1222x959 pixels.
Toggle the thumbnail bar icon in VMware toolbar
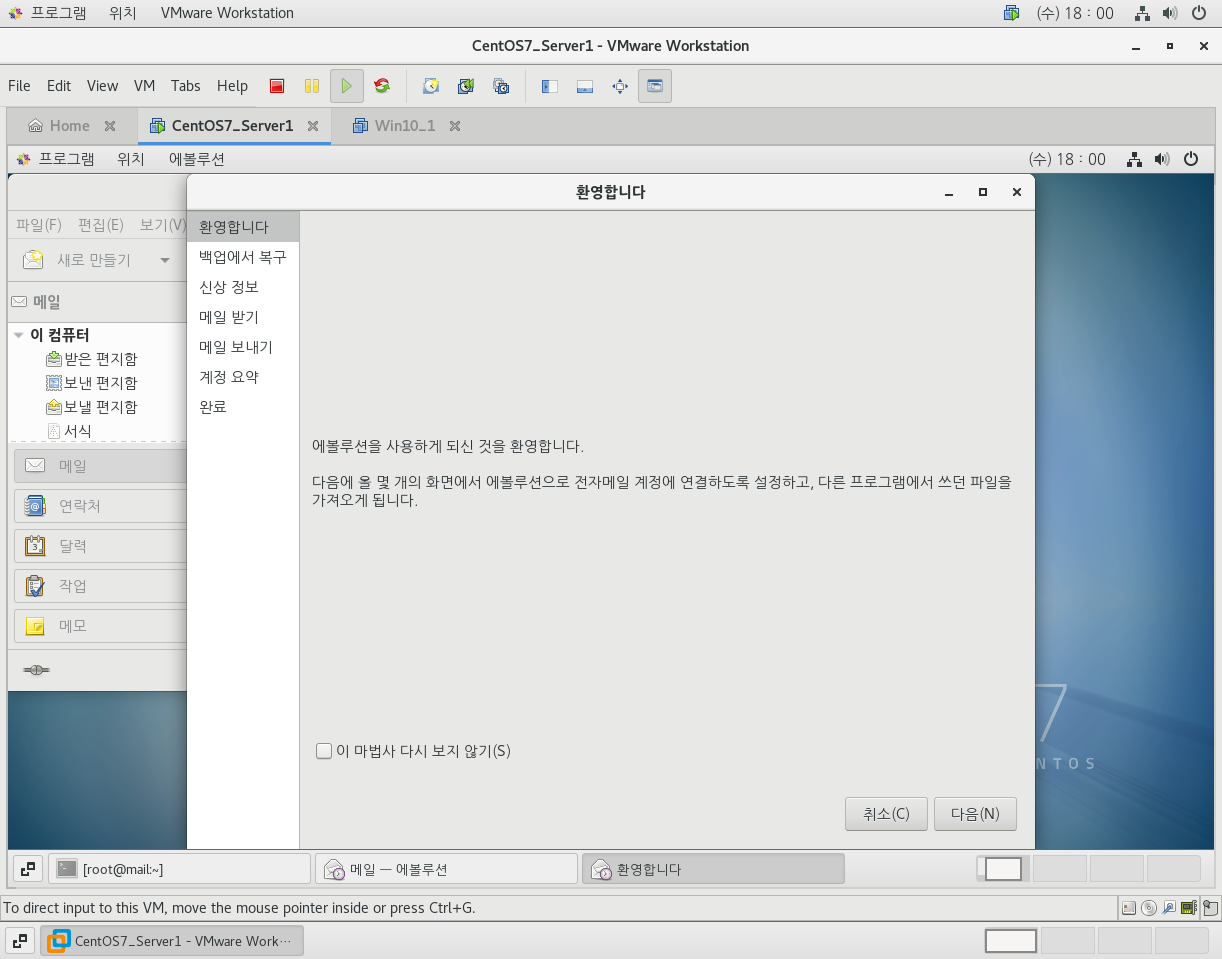(x=585, y=86)
